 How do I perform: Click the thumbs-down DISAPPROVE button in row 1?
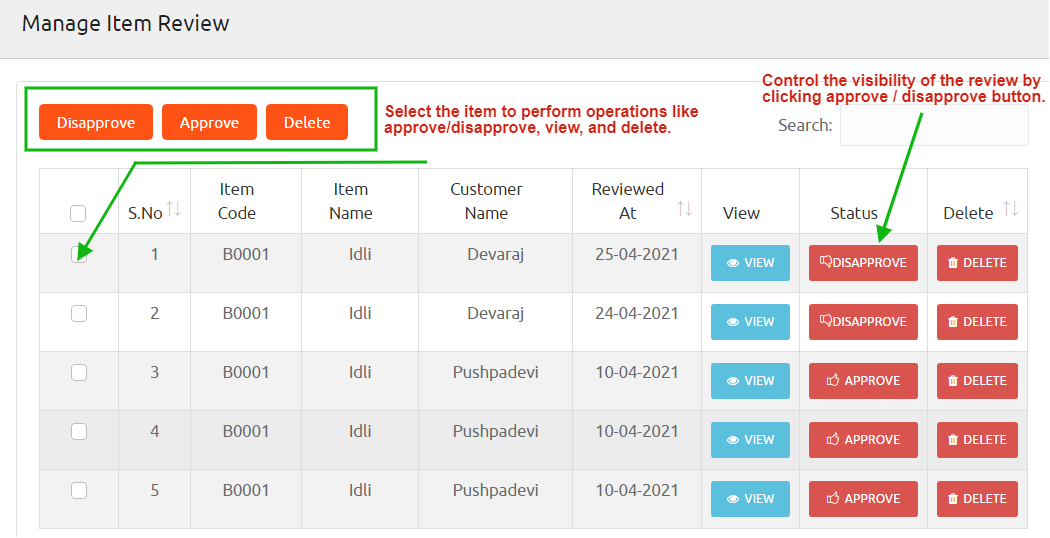[x=863, y=263]
